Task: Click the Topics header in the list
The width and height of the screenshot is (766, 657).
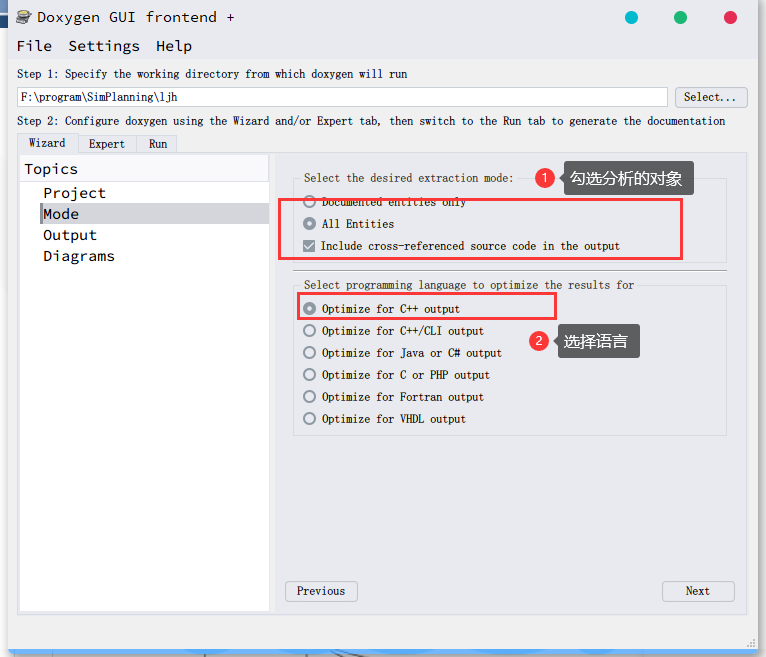Action: 144,169
